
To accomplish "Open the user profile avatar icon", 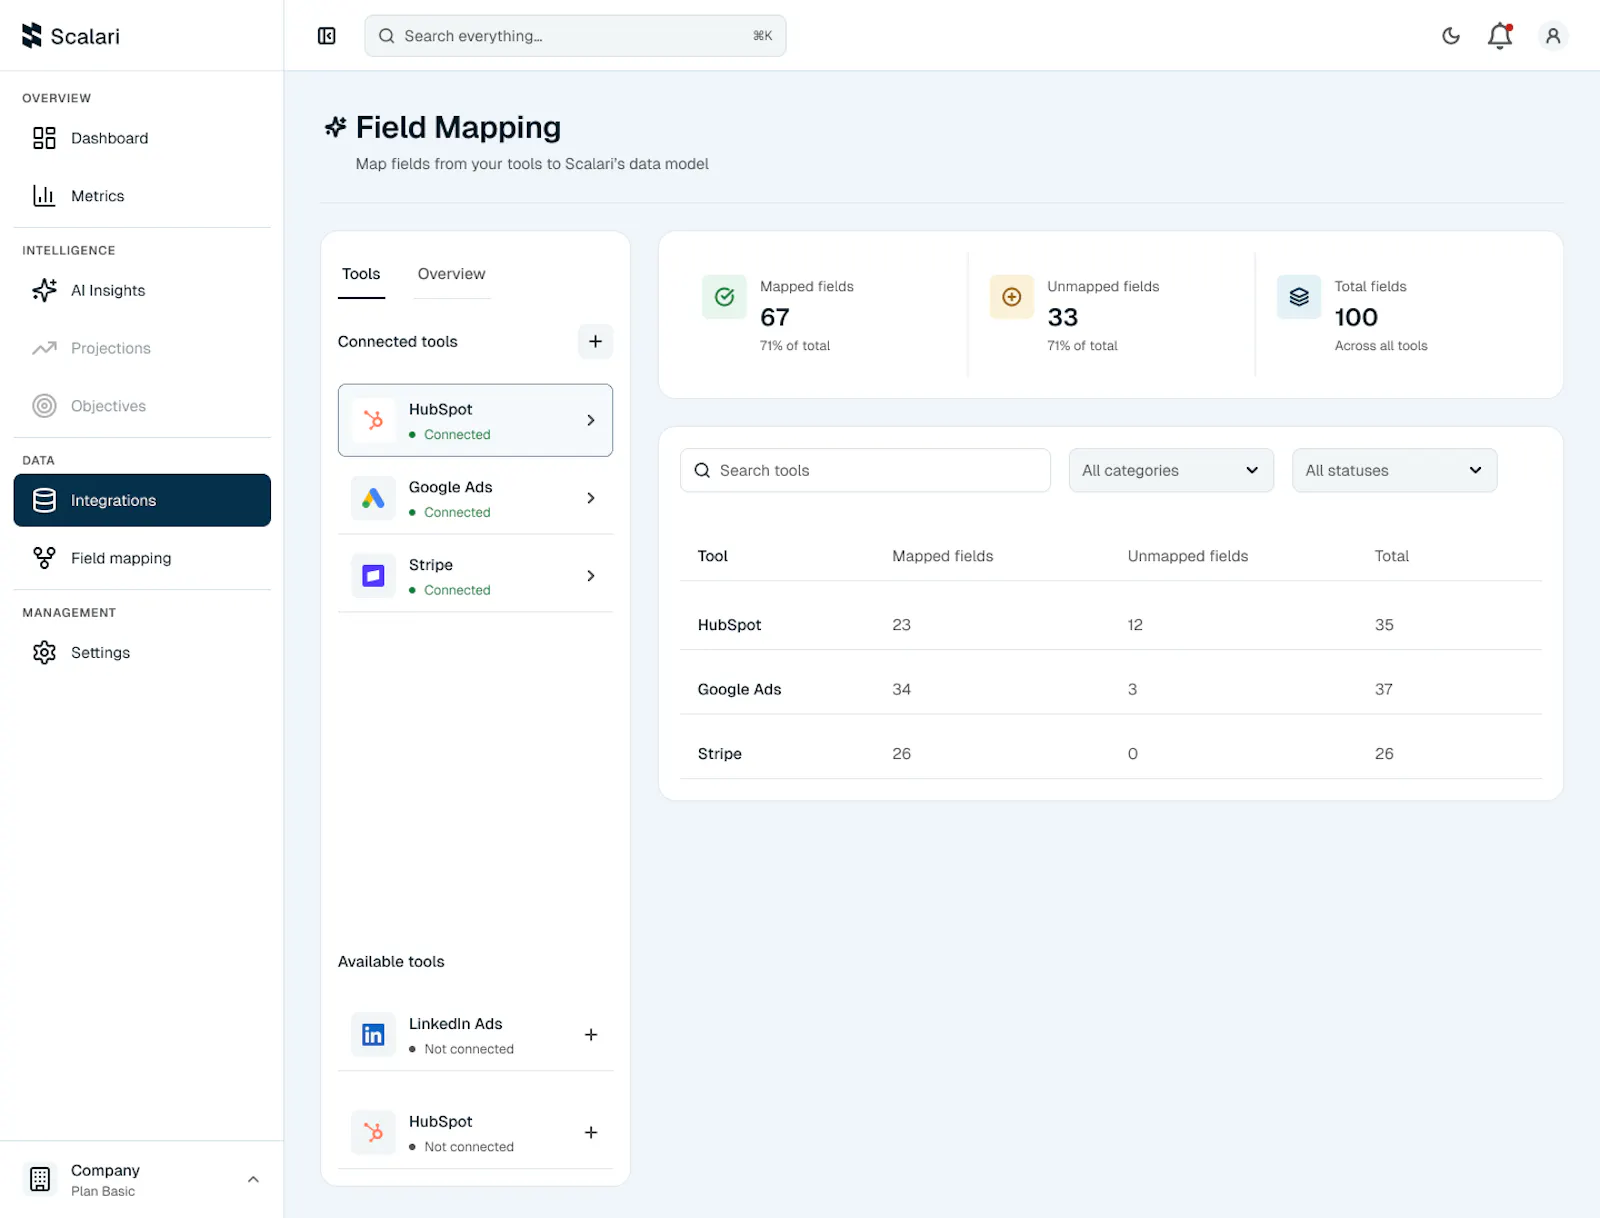I will (x=1553, y=36).
